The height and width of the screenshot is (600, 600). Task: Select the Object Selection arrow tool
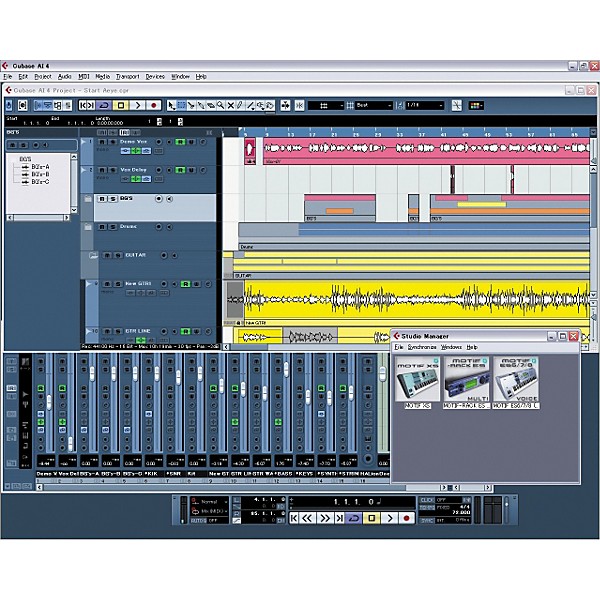[x=171, y=105]
